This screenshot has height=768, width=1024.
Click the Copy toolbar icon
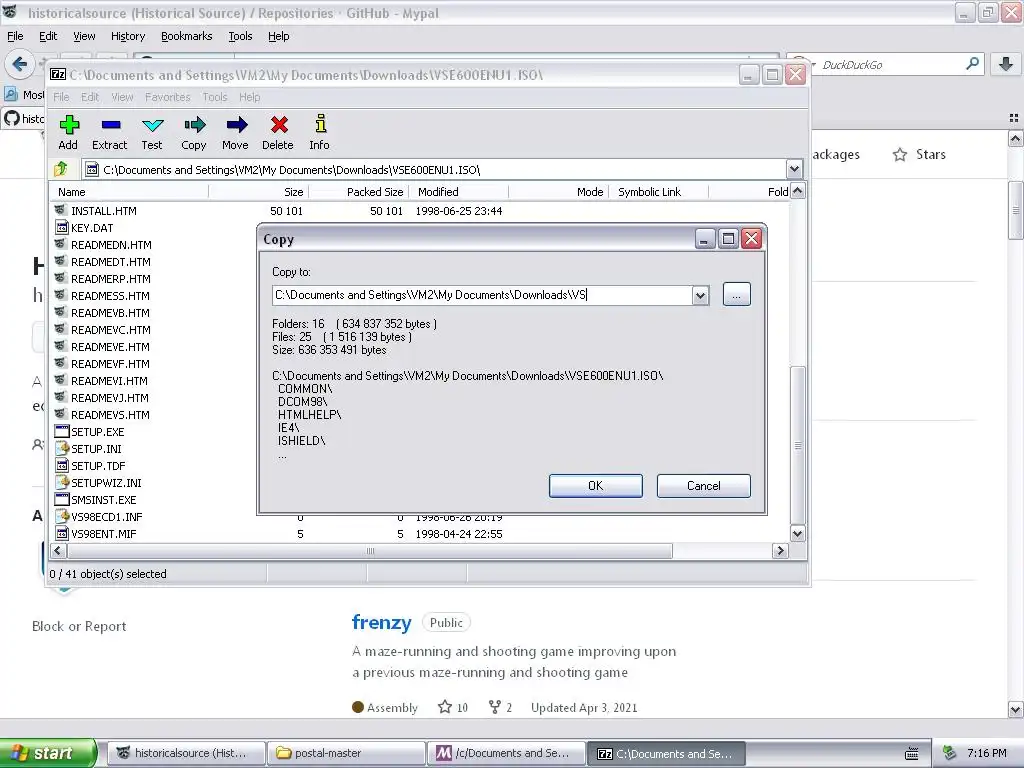194,133
